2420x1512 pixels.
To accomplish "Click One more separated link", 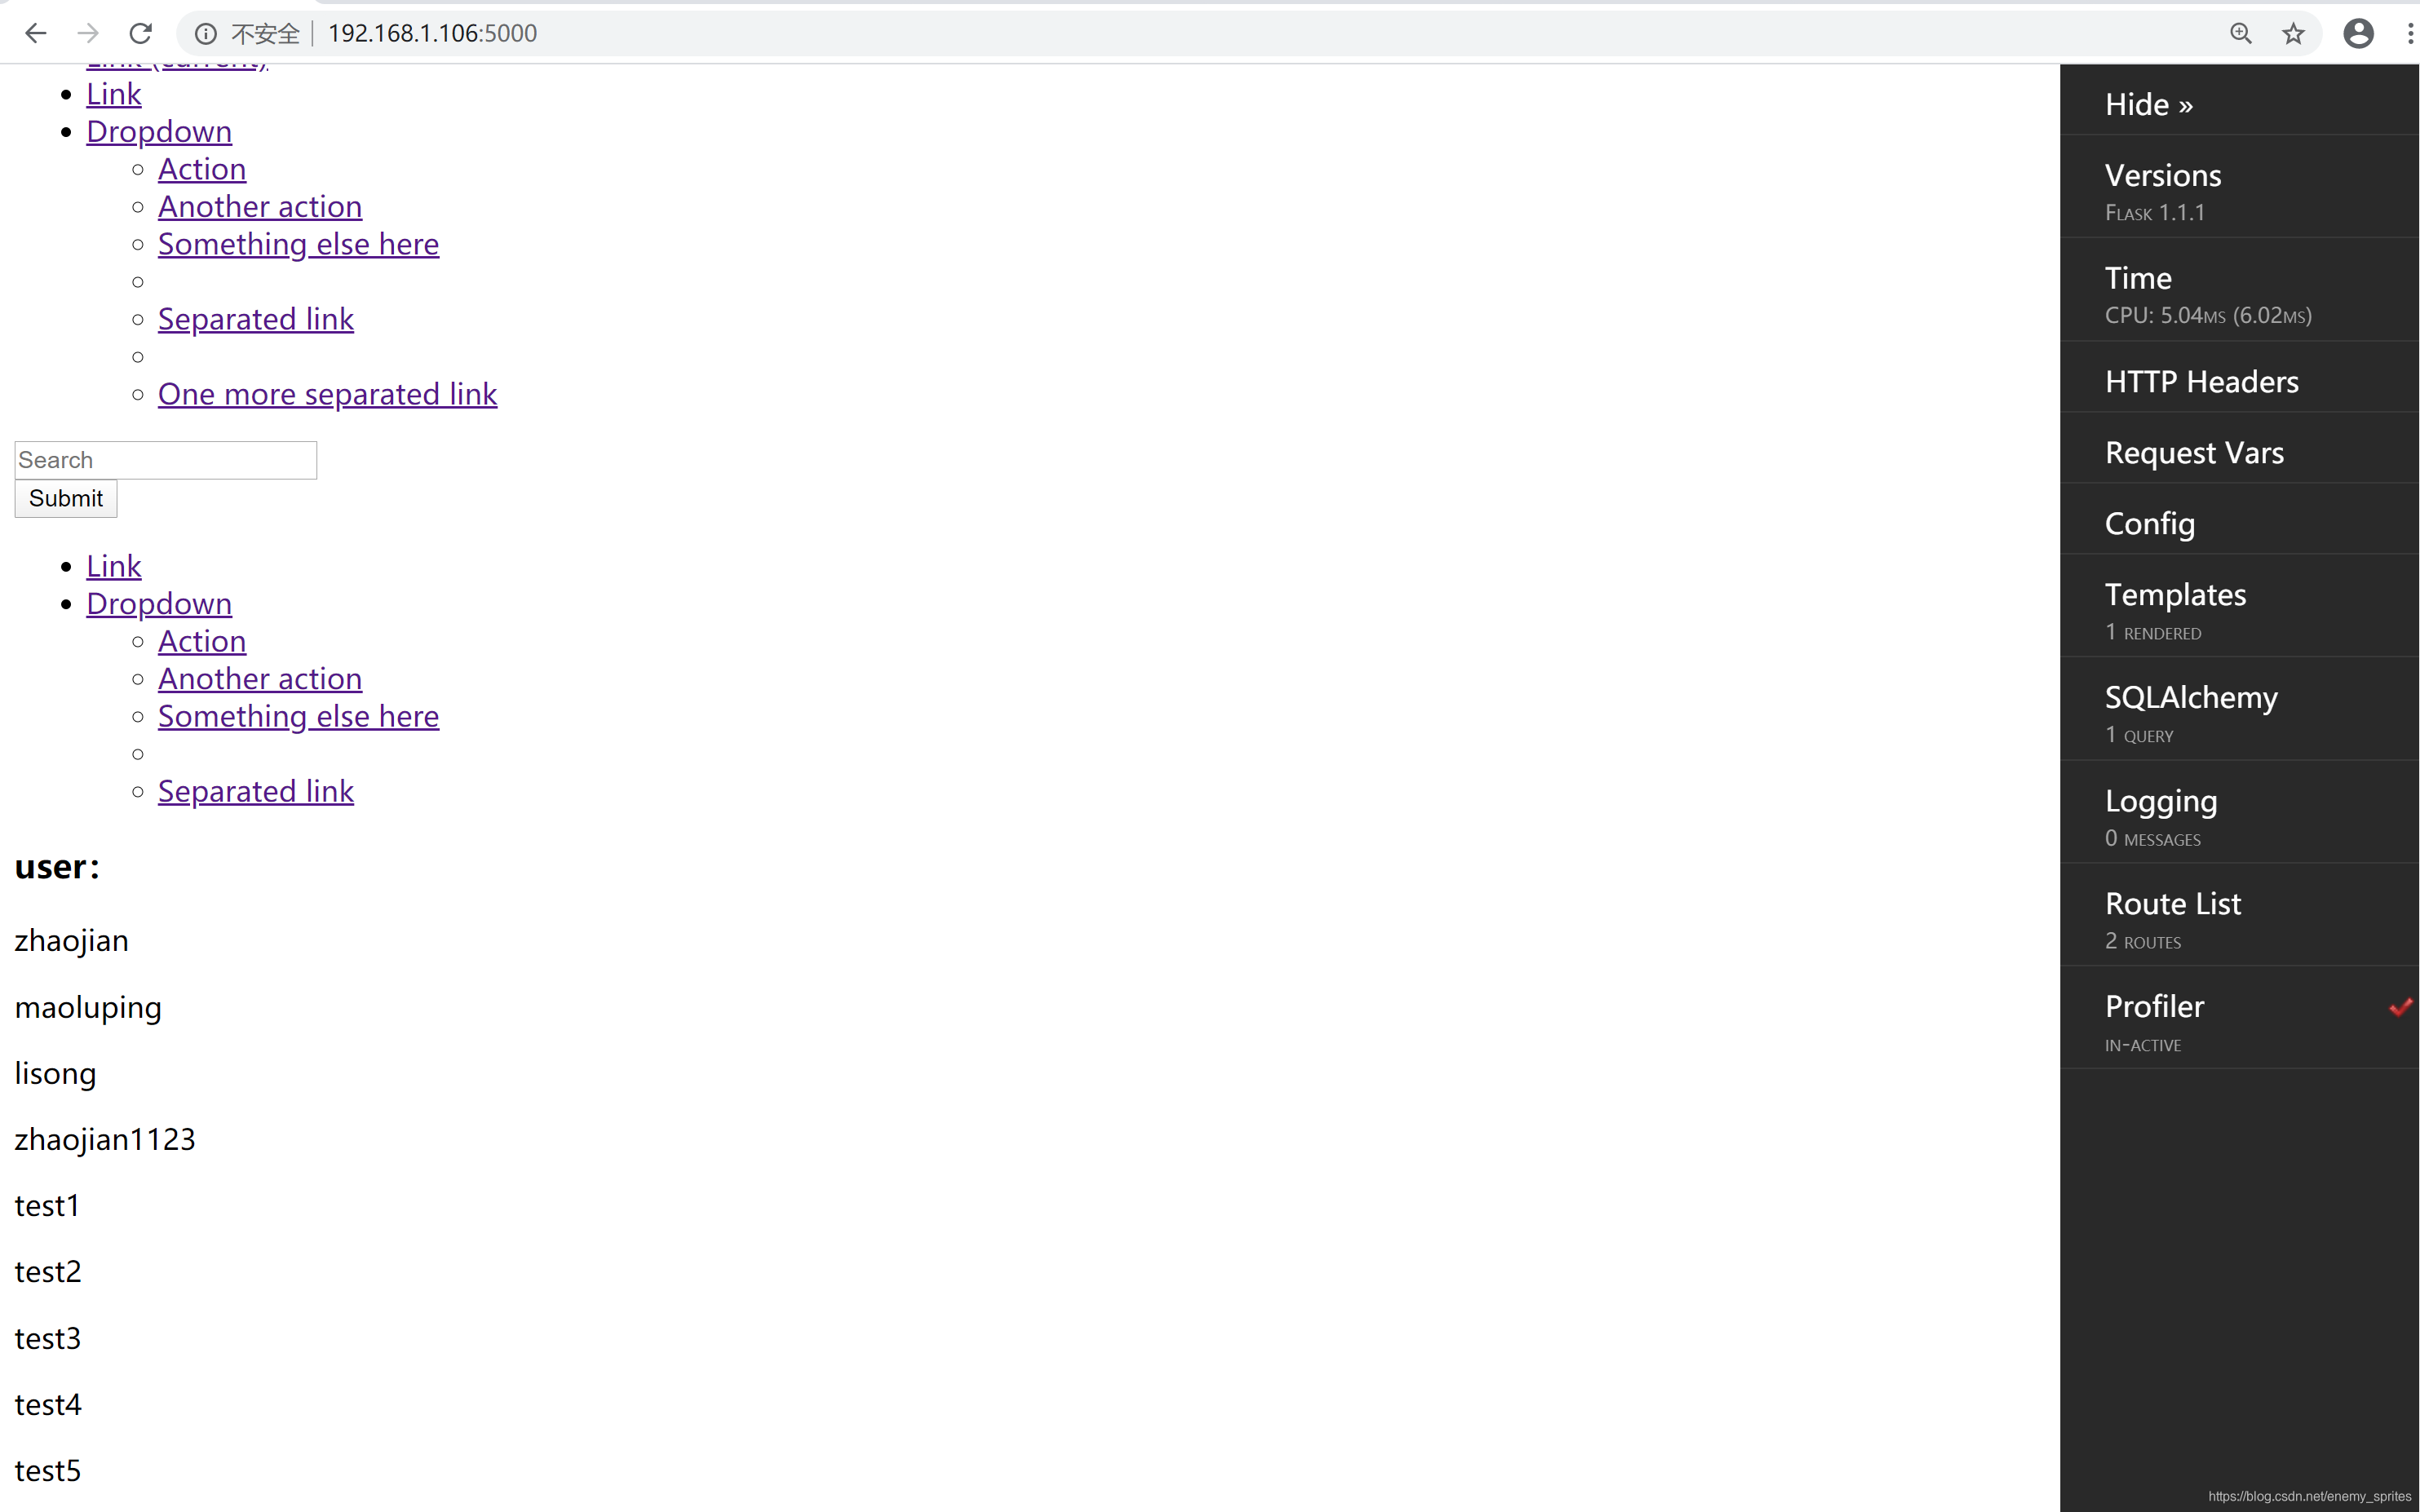I will (x=327, y=394).
